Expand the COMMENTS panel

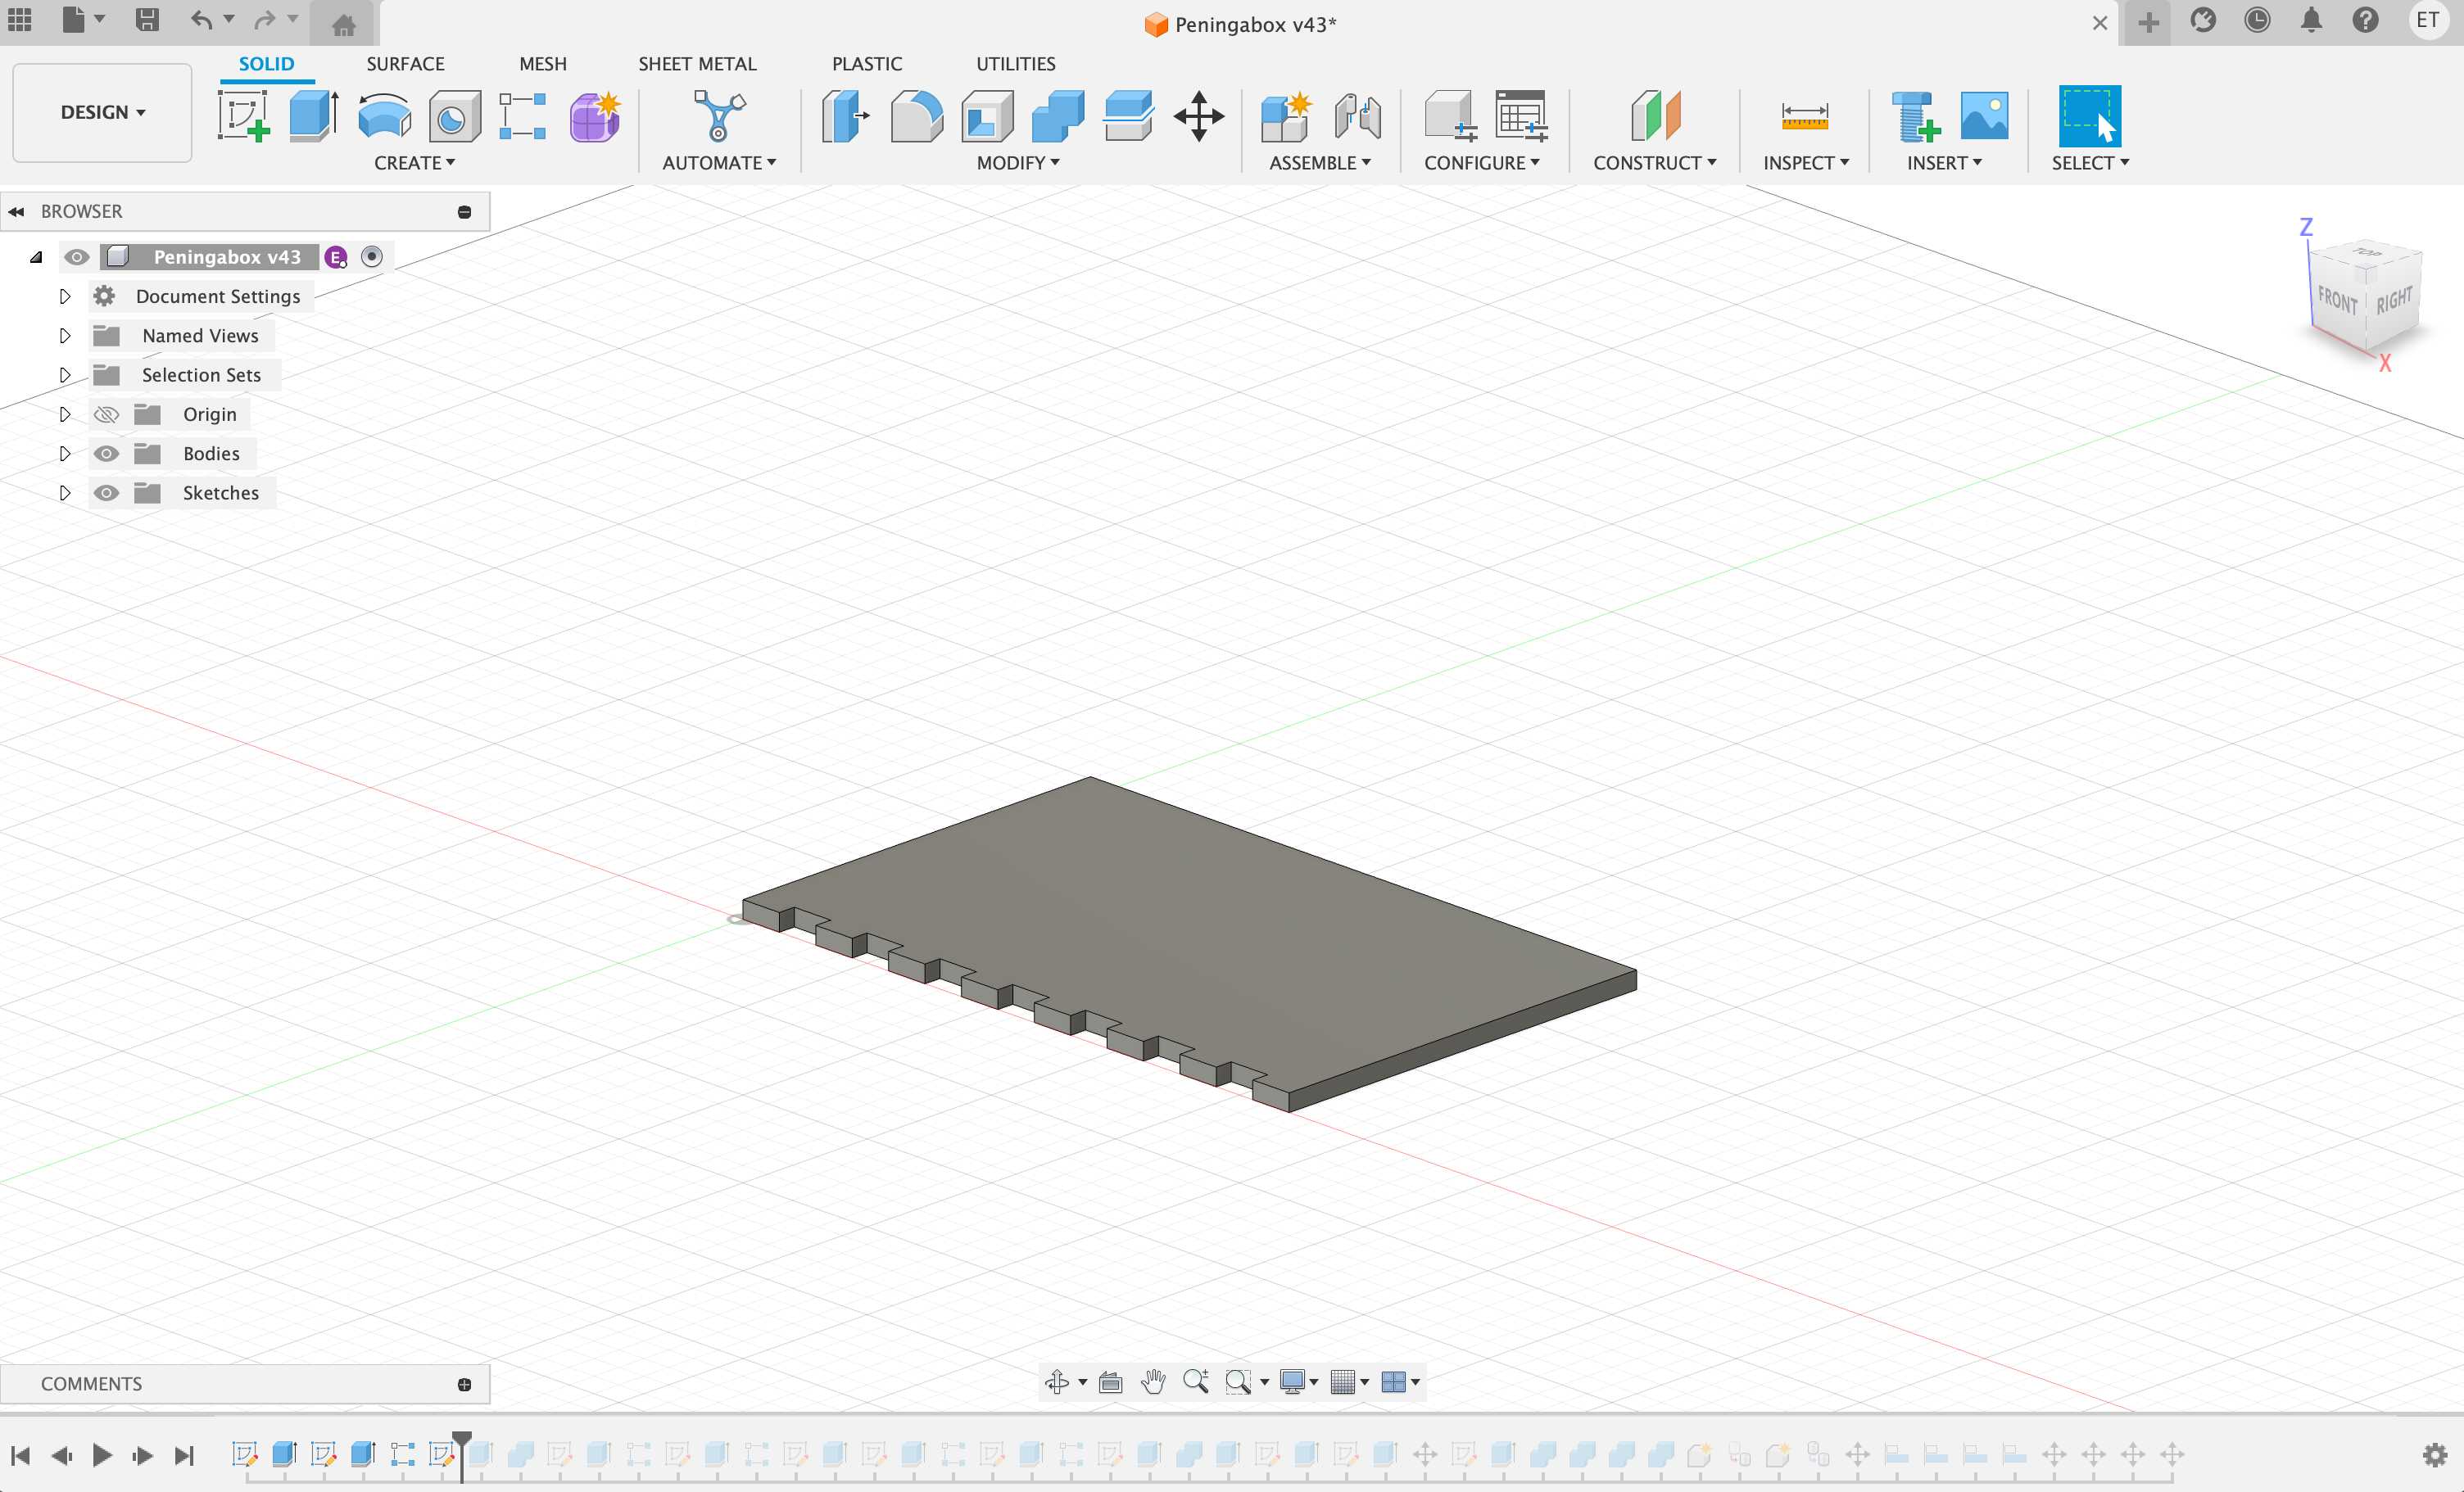click(x=464, y=1384)
